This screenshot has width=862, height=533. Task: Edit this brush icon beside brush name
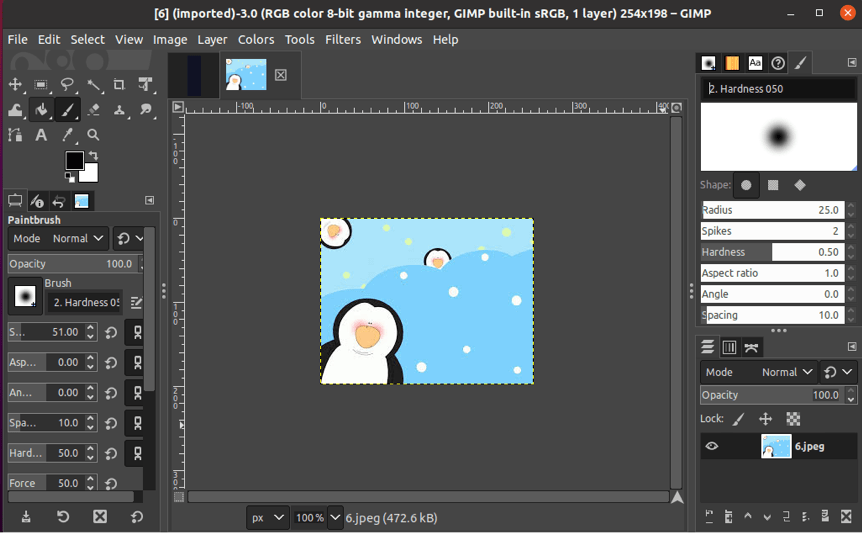tap(136, 302)
